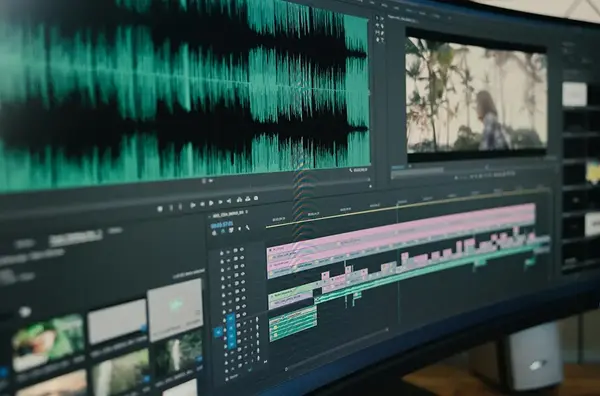Select the stacked green audio clips in timeline
600x396 pixels.
pyautogui.click(x=293, y=323)
